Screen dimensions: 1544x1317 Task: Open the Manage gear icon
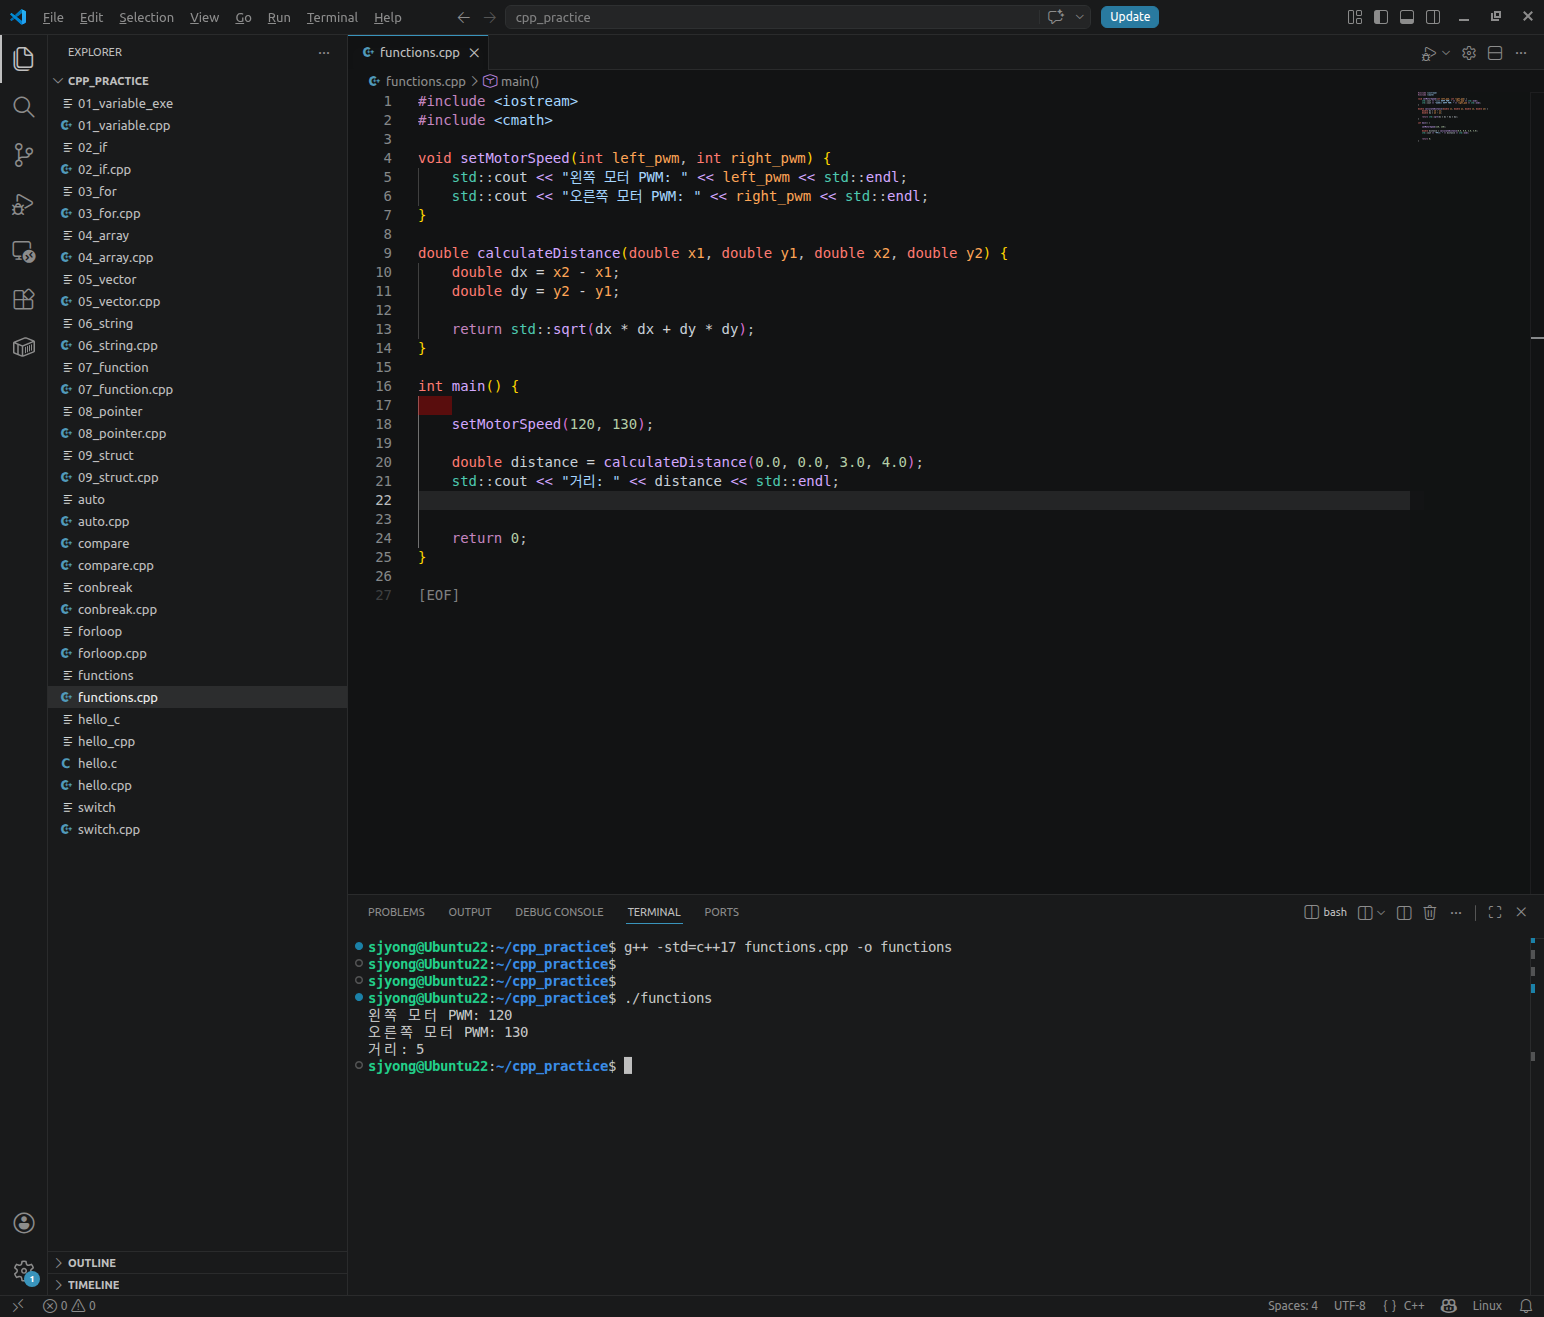pyautogui.click(x=24, y=1272)
